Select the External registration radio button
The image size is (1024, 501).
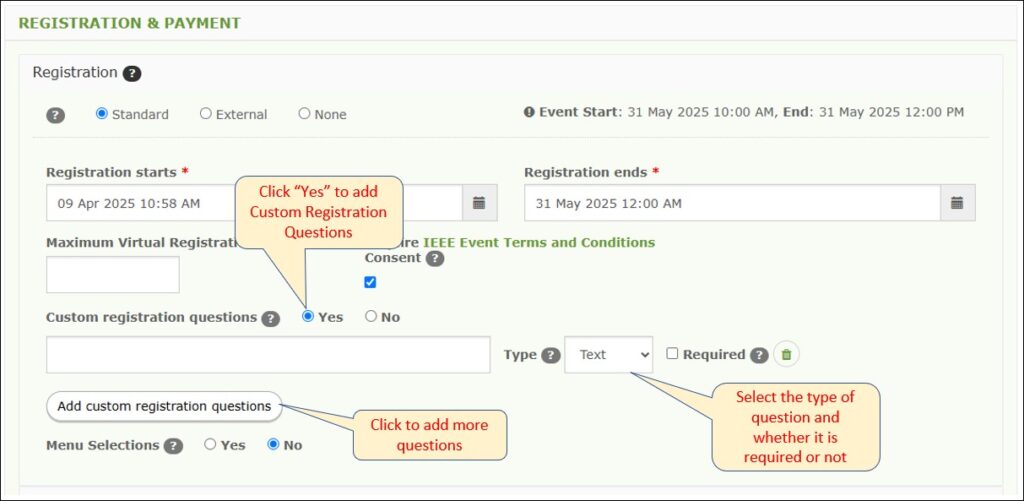click(x=206, y=114)
